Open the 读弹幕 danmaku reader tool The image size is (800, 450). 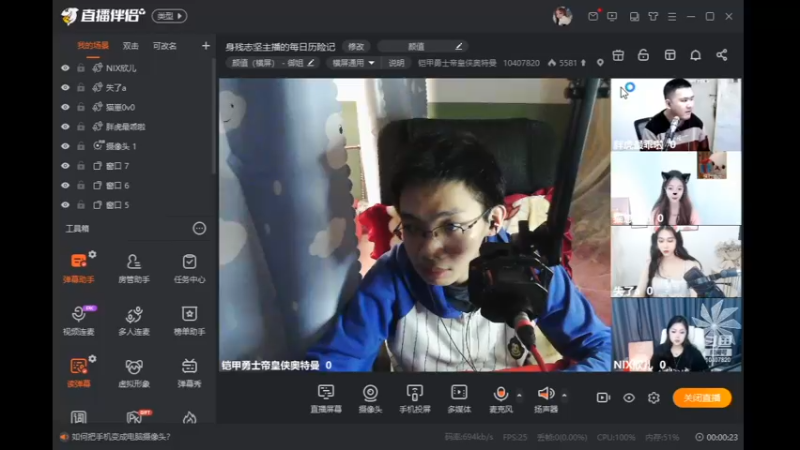(x=78, y=372)
